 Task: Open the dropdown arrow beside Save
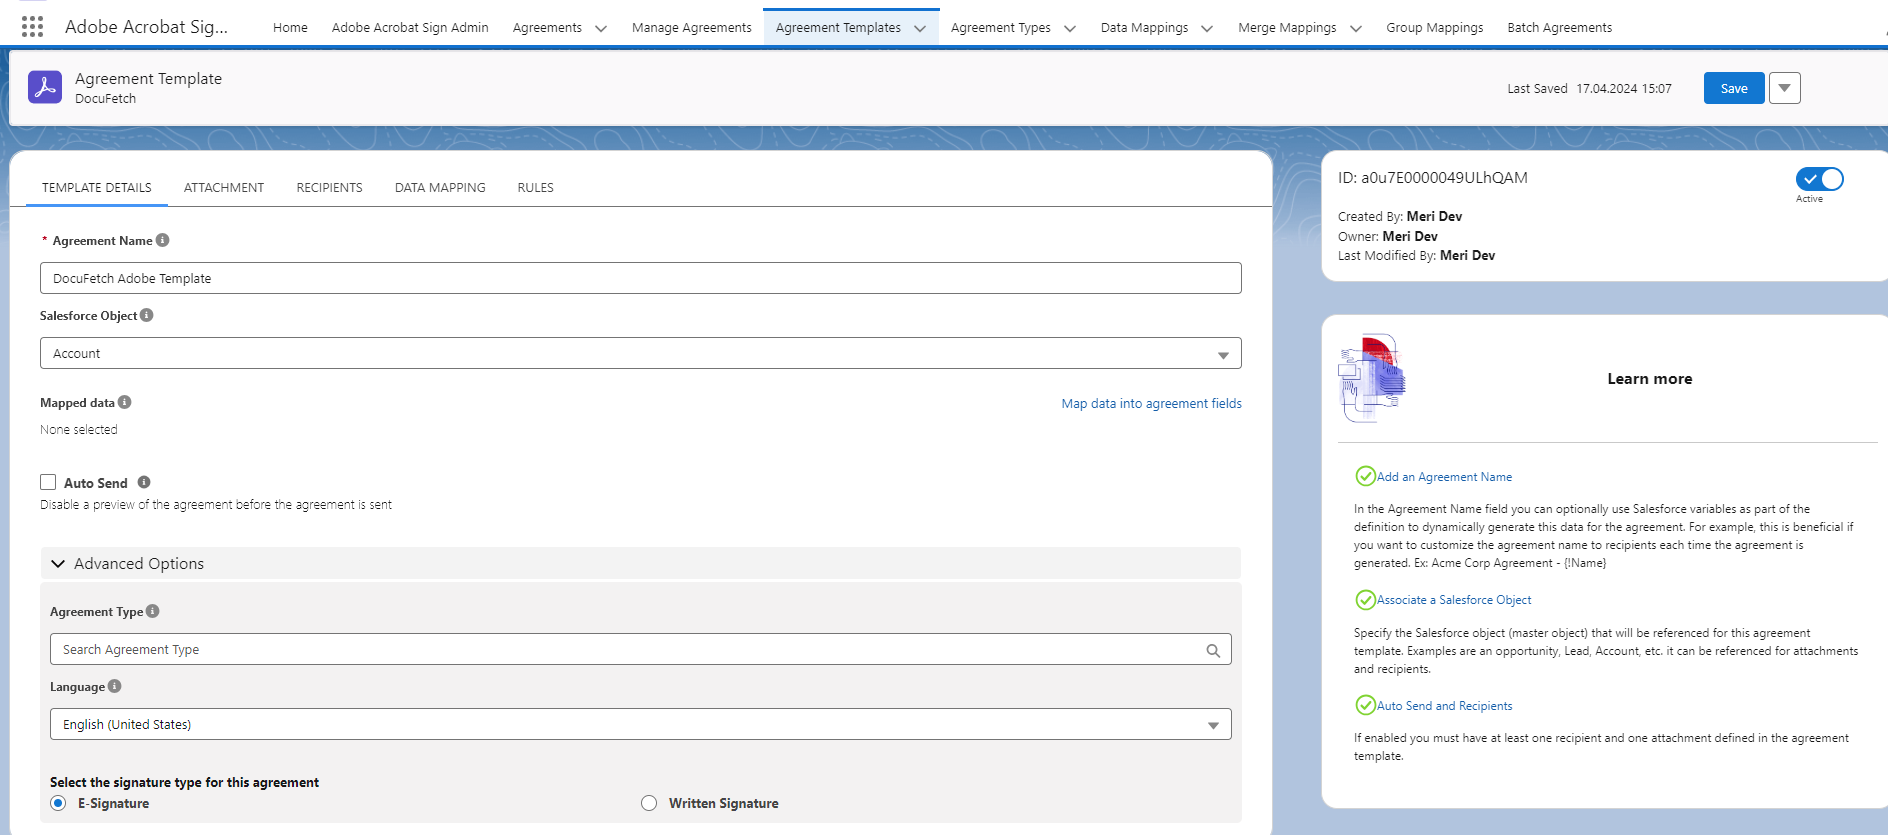coord(1784,88)
